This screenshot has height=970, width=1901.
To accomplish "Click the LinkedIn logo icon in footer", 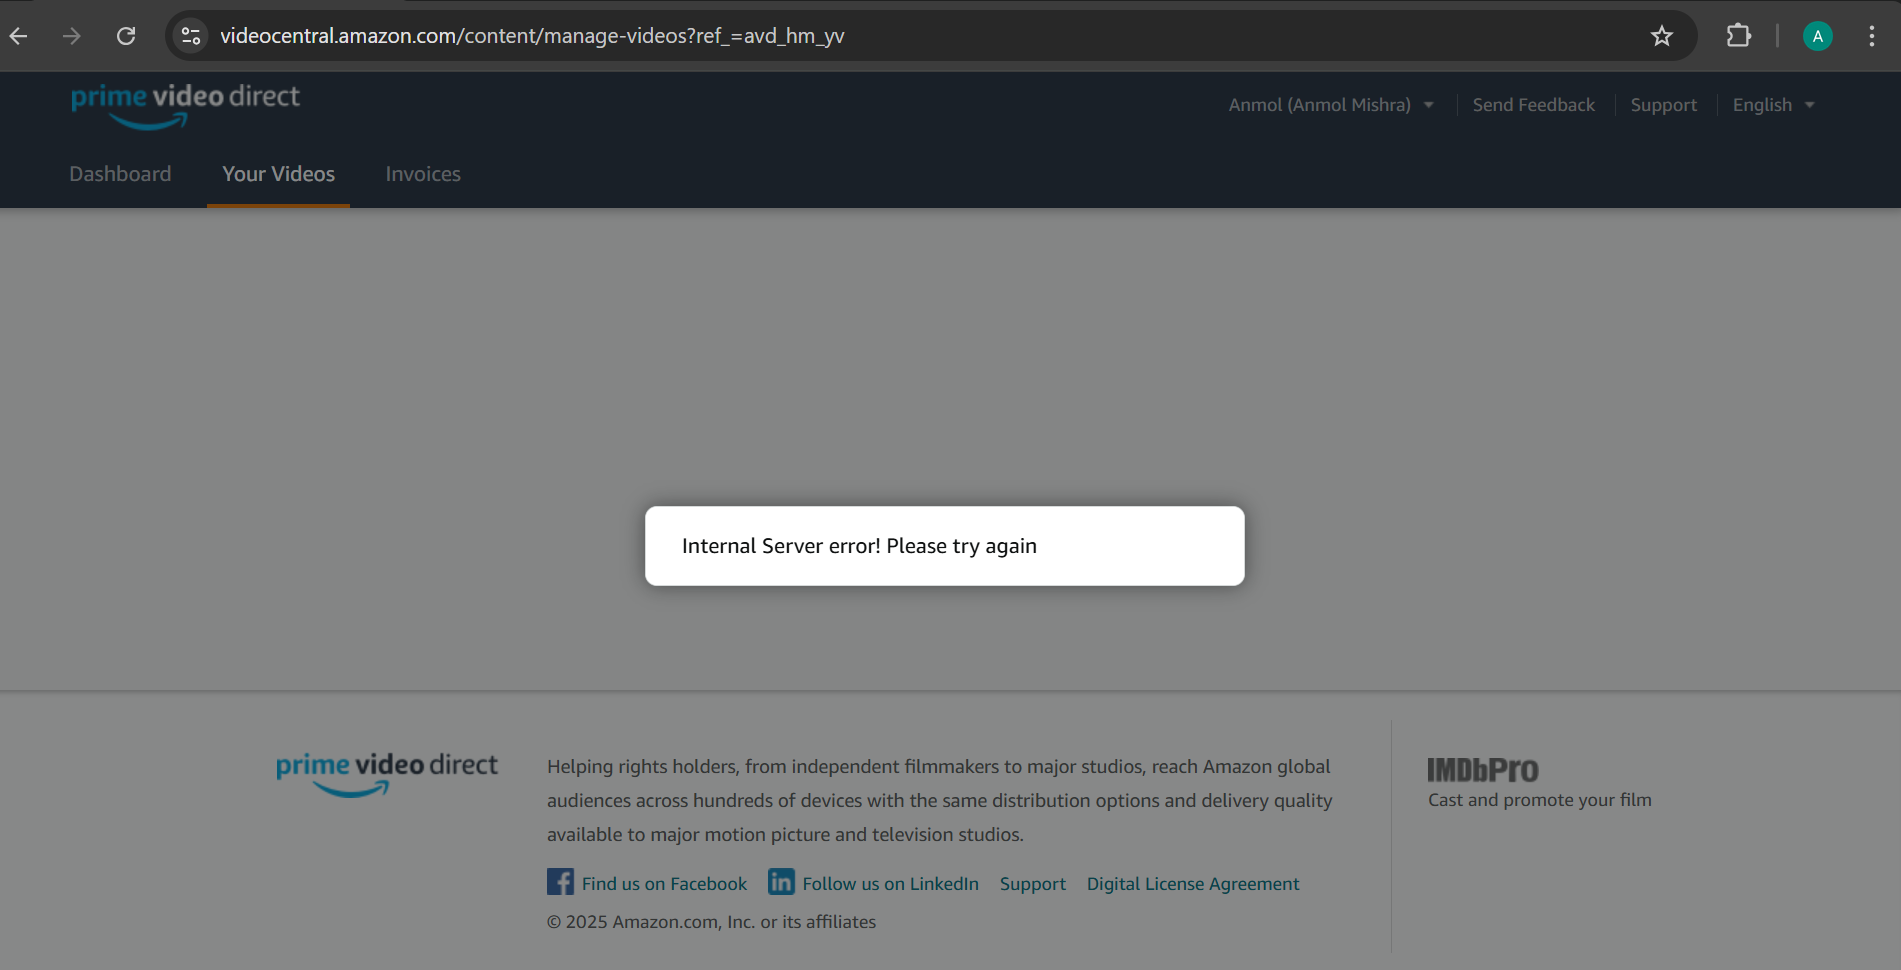I will (x=781, y=882).
